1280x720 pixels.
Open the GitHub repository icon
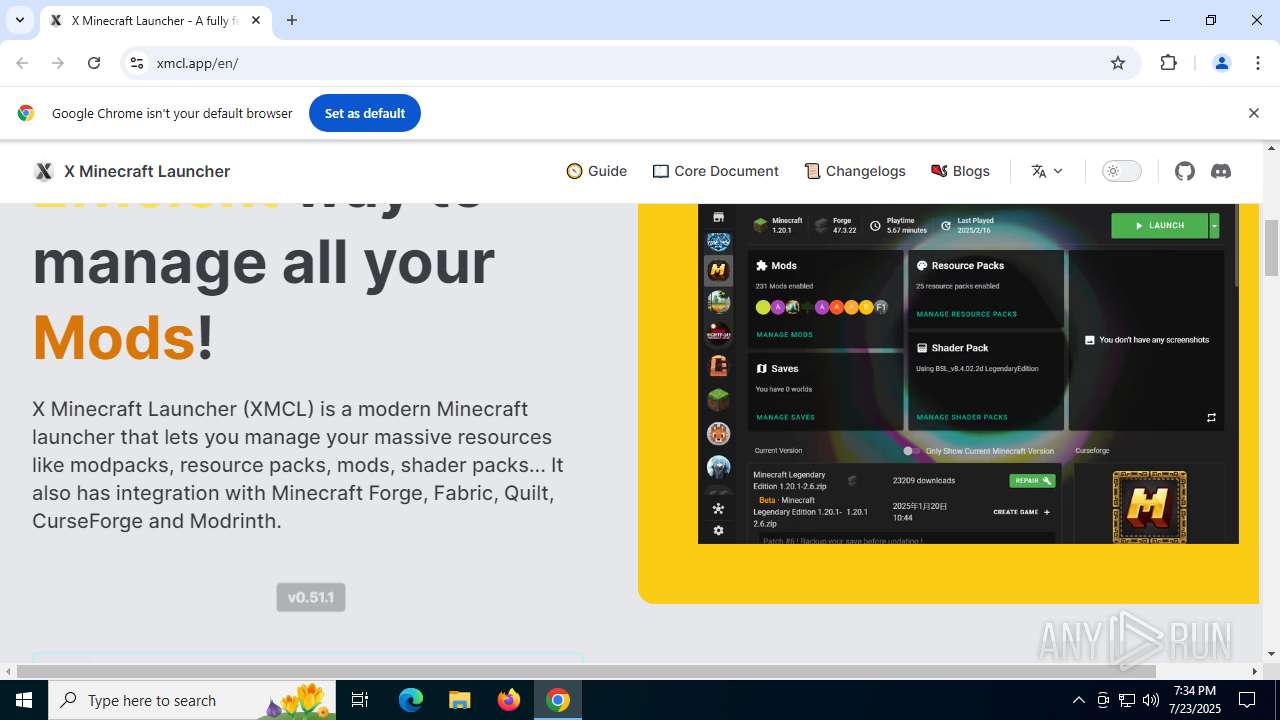(x=1185, y=171)
